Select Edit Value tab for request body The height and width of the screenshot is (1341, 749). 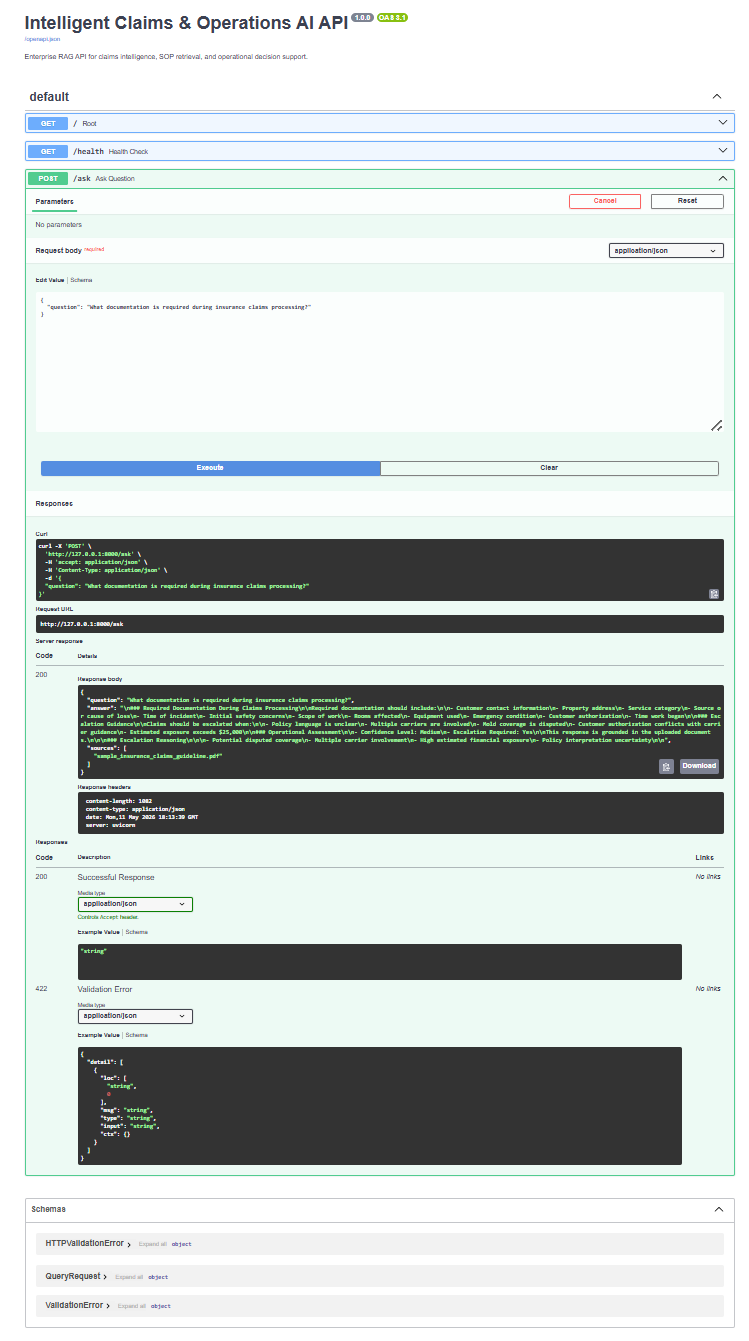click(x=50, y=280)
